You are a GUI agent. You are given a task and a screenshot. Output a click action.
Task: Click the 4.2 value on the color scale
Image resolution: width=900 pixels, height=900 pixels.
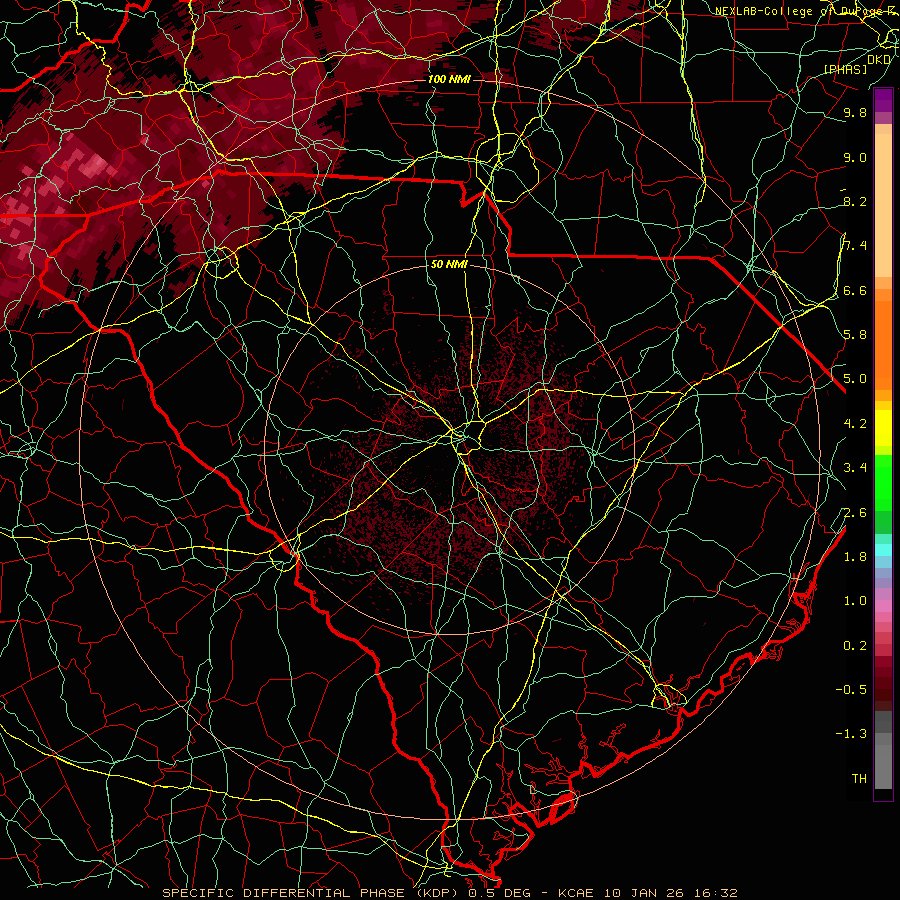(855, 424)
